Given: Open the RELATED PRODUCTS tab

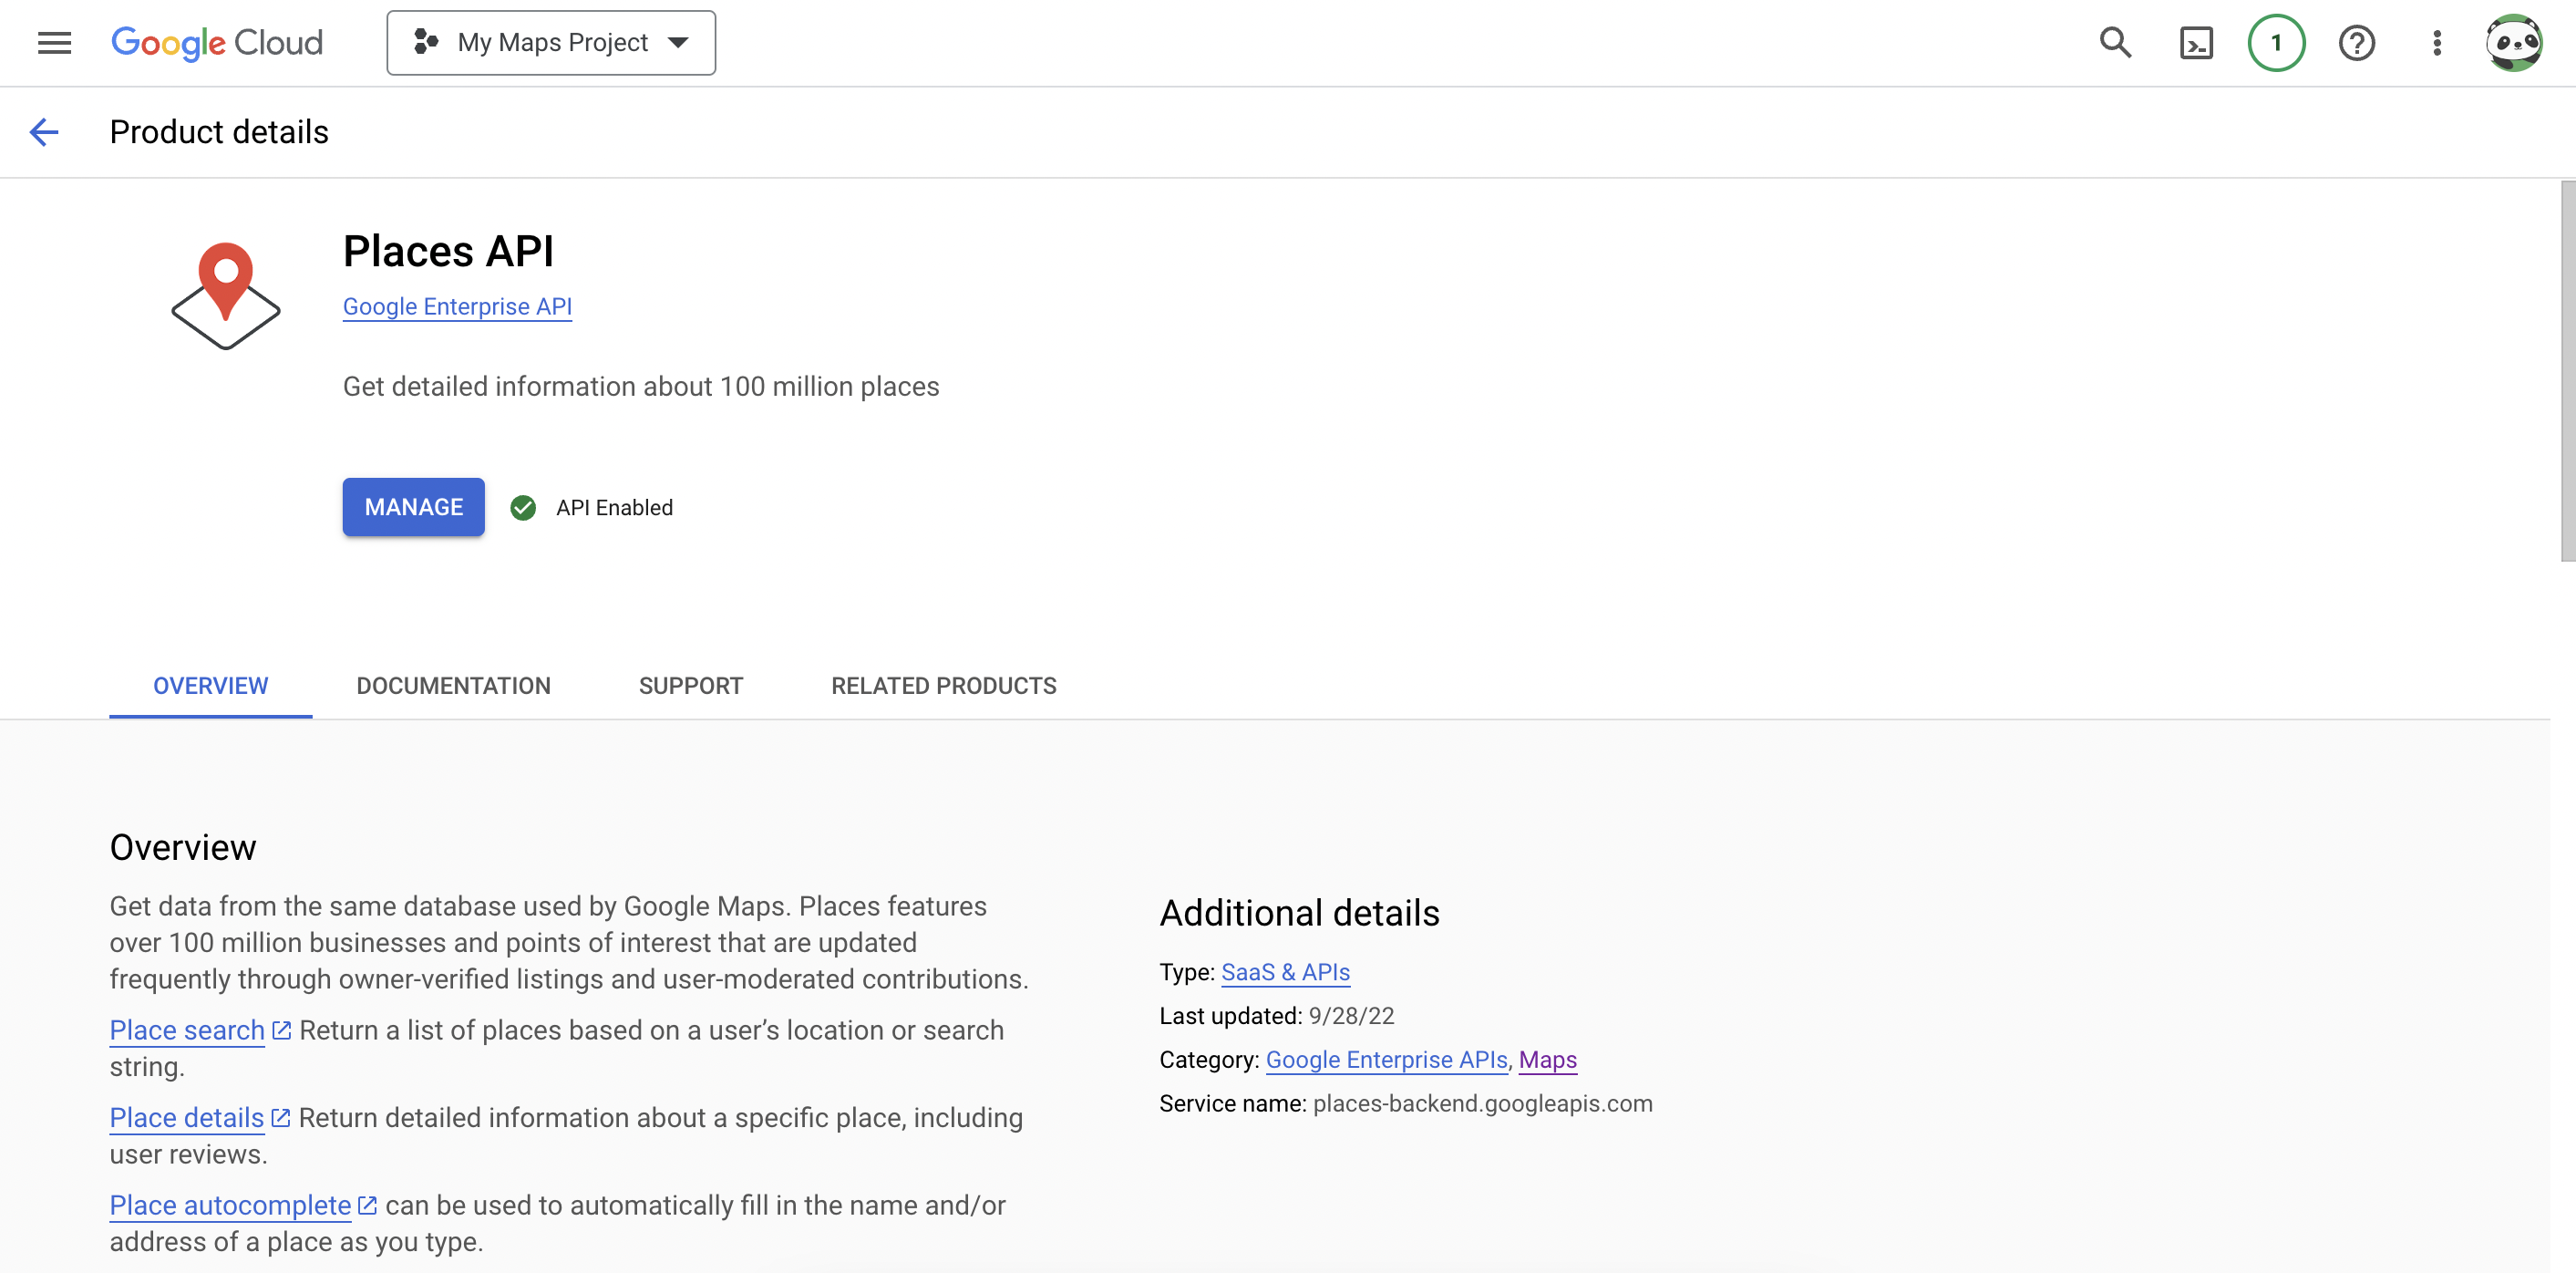Looking at the screenshot, I should pyautogui.click(x=943, y=686).
